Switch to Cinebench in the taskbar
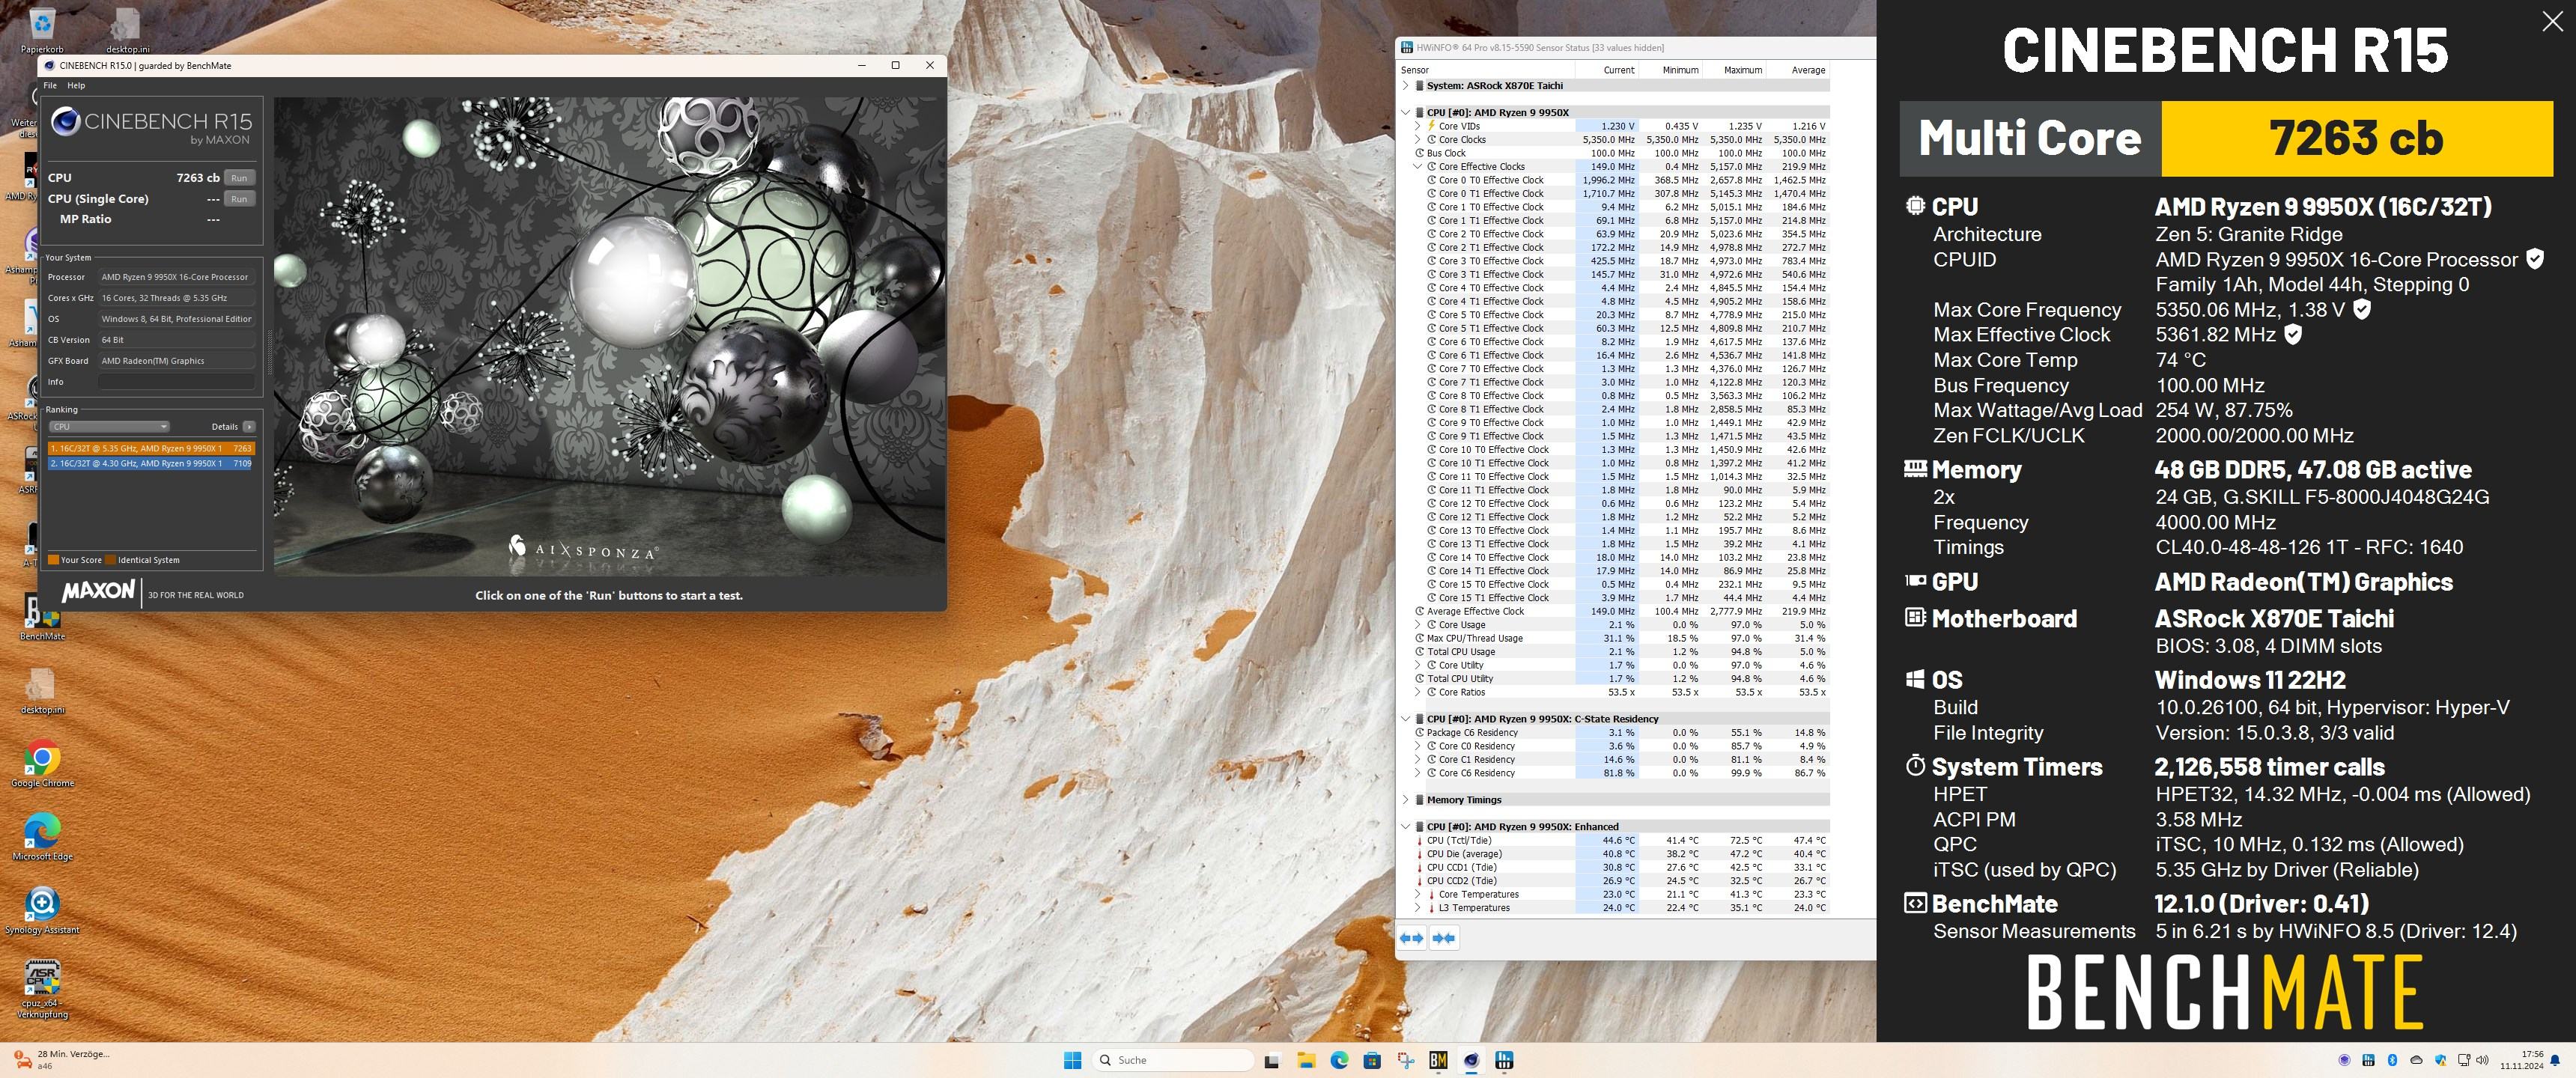 point(1471,1060)
